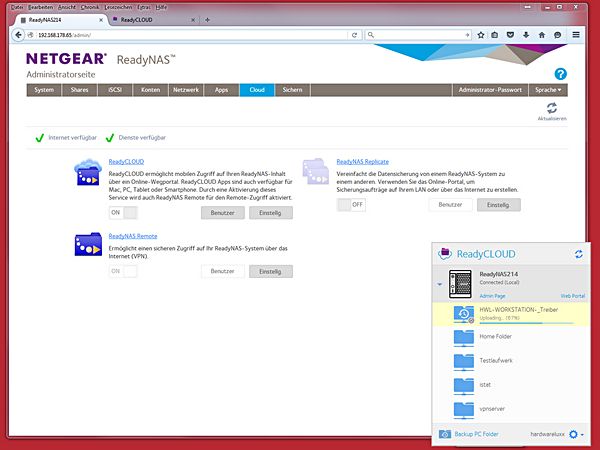
Task: Open the Lesezeichen menu
Action: coord(118,7)
